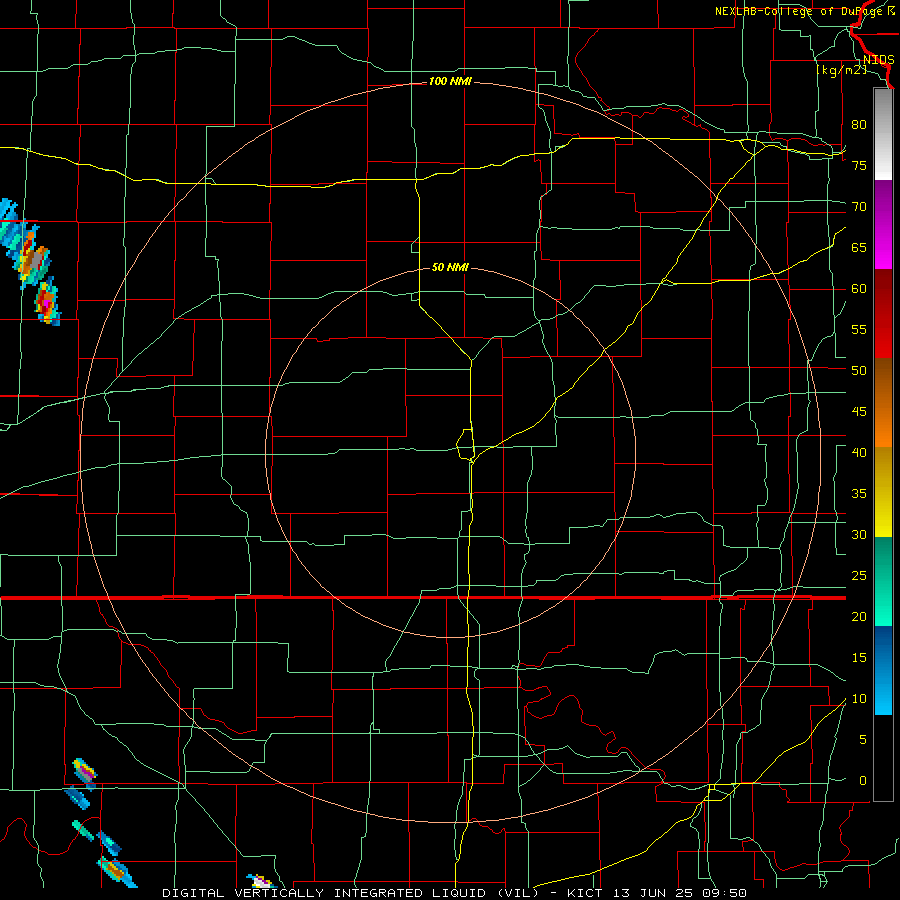
Task: Select the gray-white top segment of the legend
Action: tap(883, 134)
